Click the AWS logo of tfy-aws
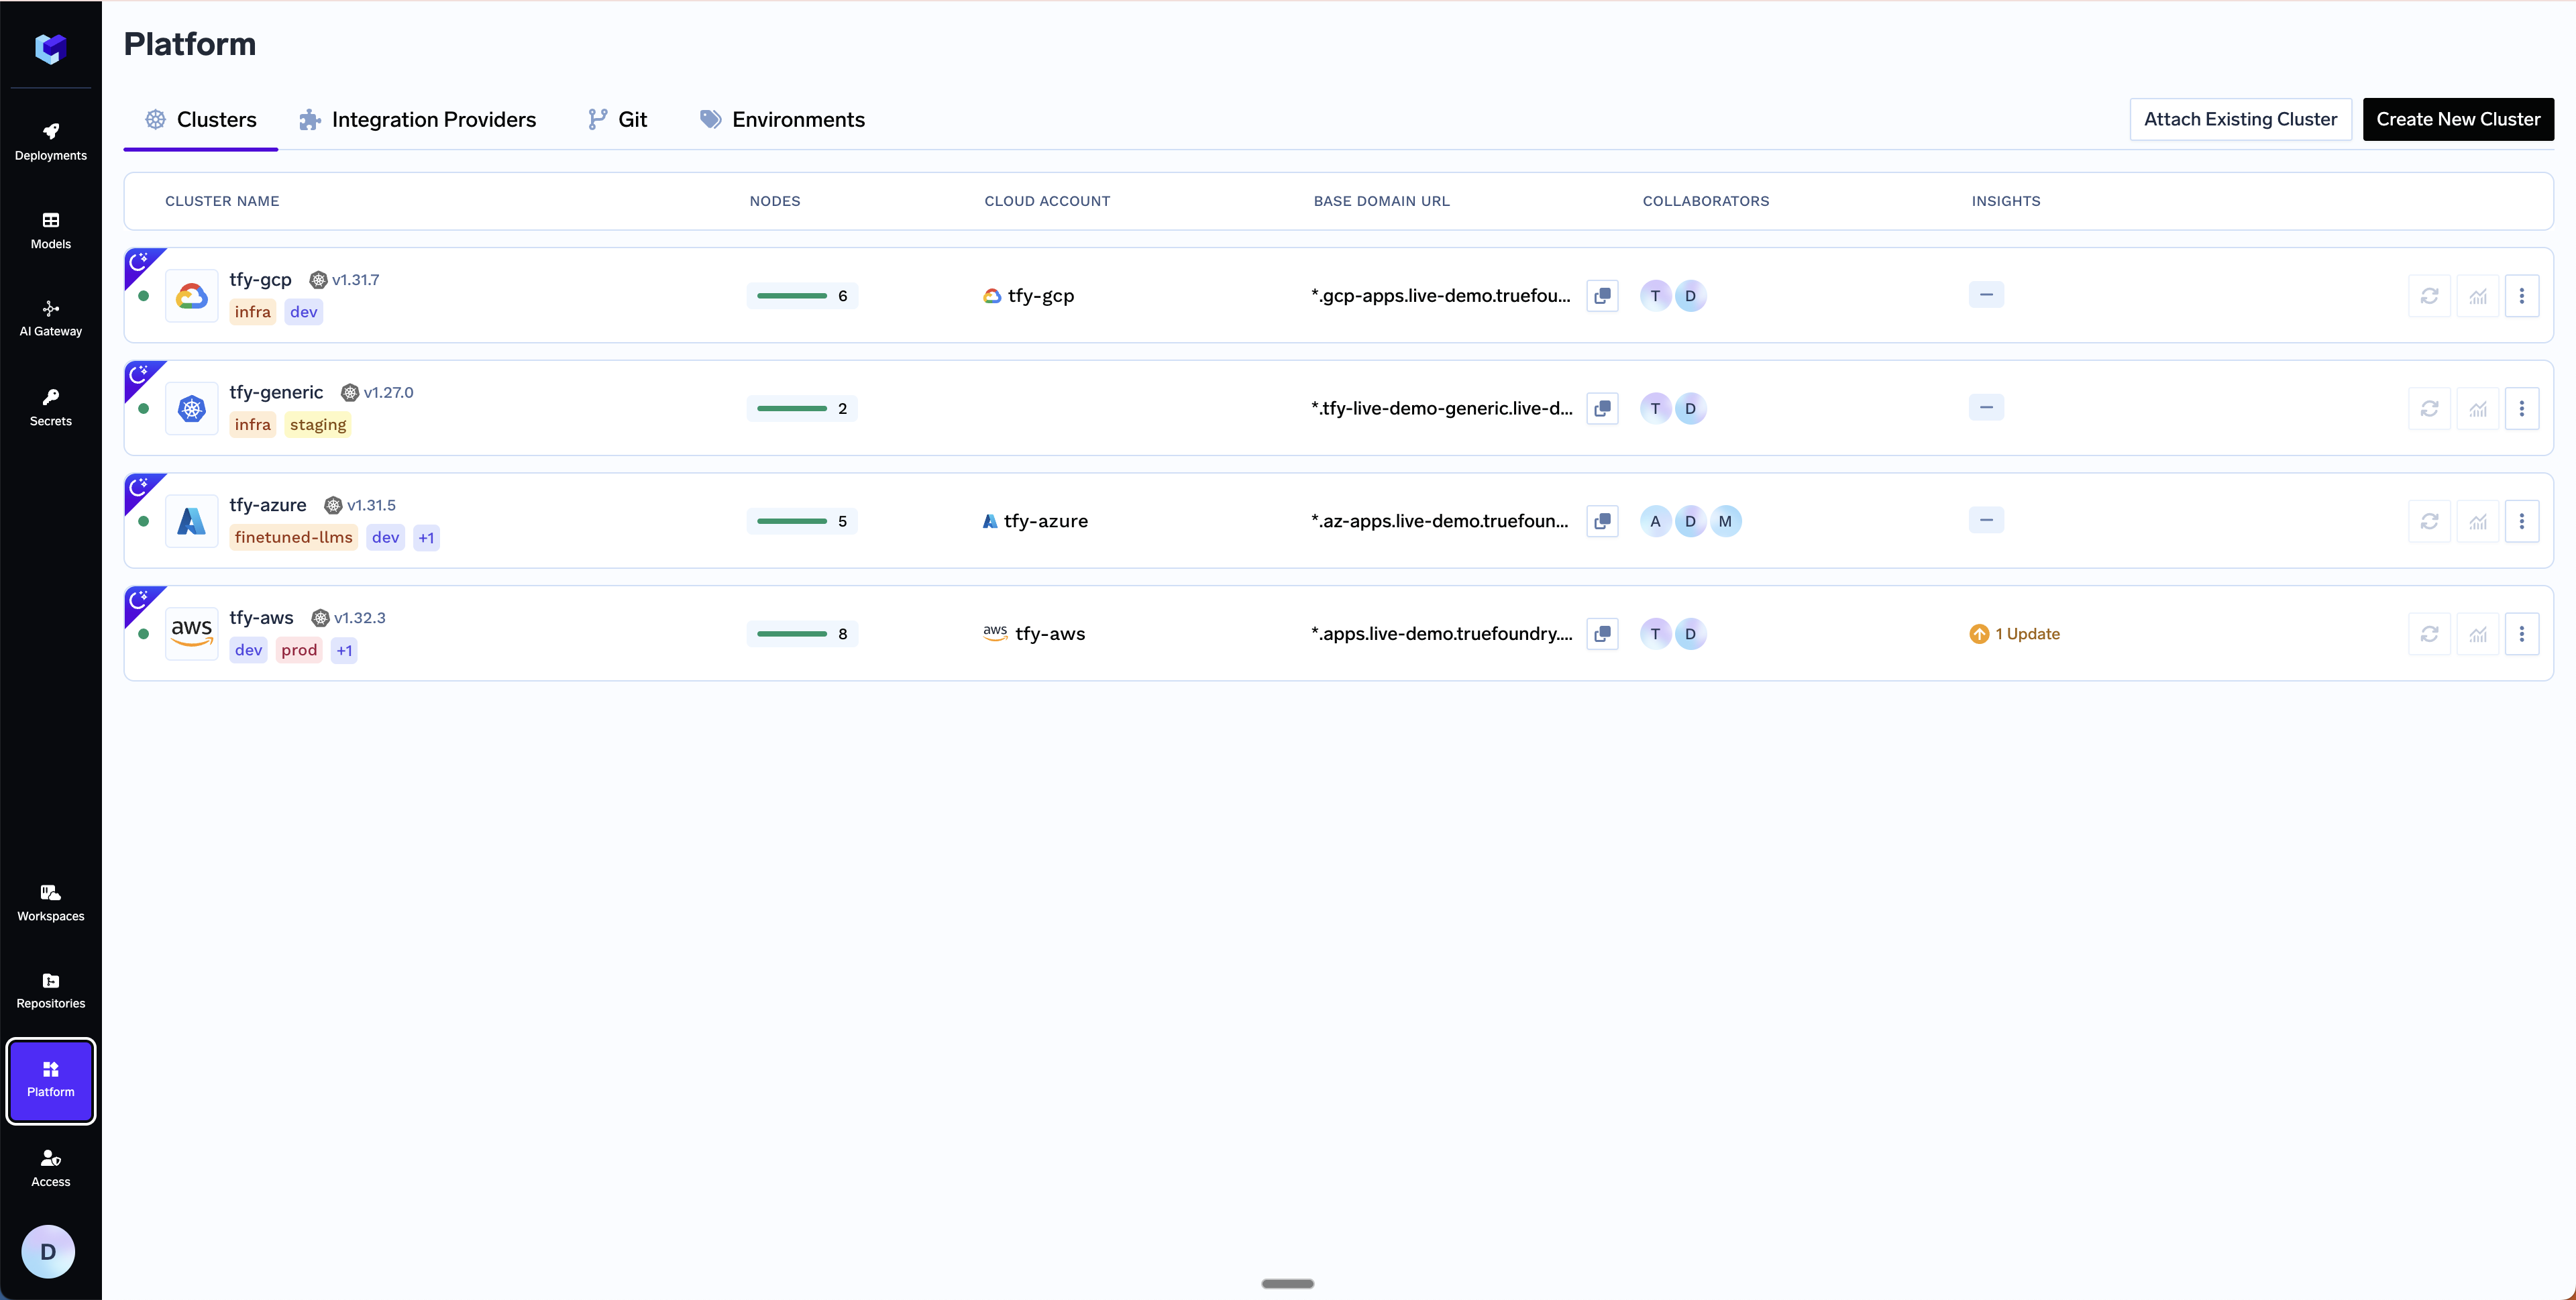The image size is (2576, 1300). [191, 634]
